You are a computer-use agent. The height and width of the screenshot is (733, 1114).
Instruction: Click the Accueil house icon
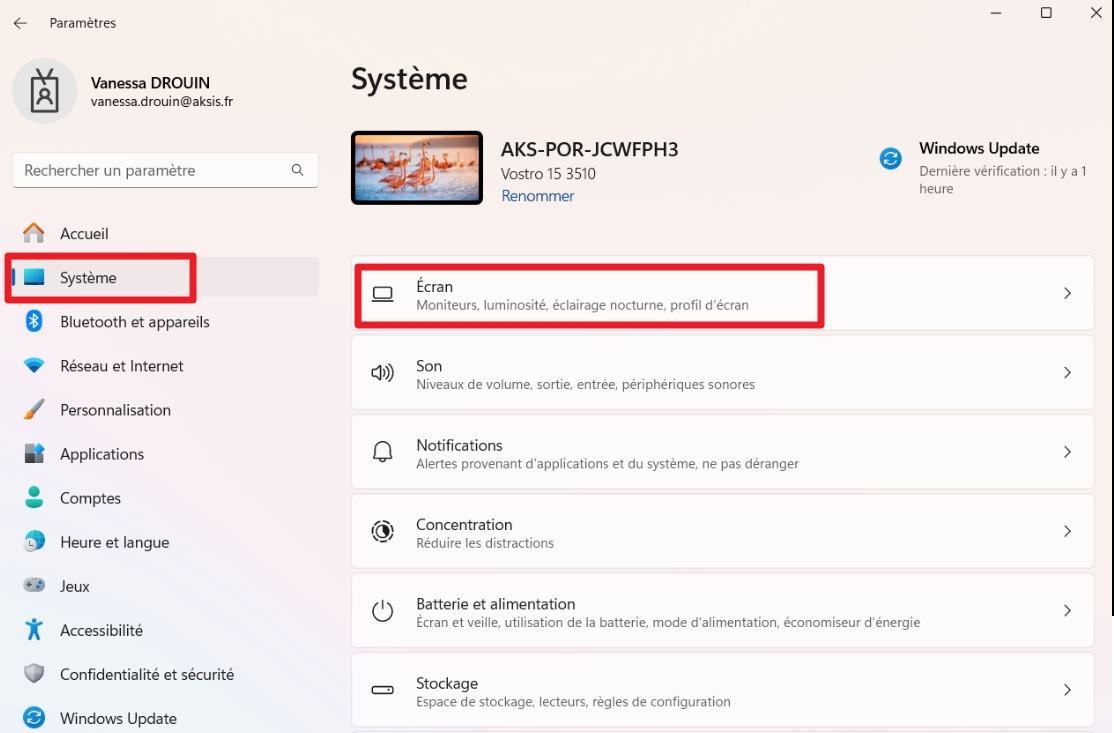click(x=33, y=233)
